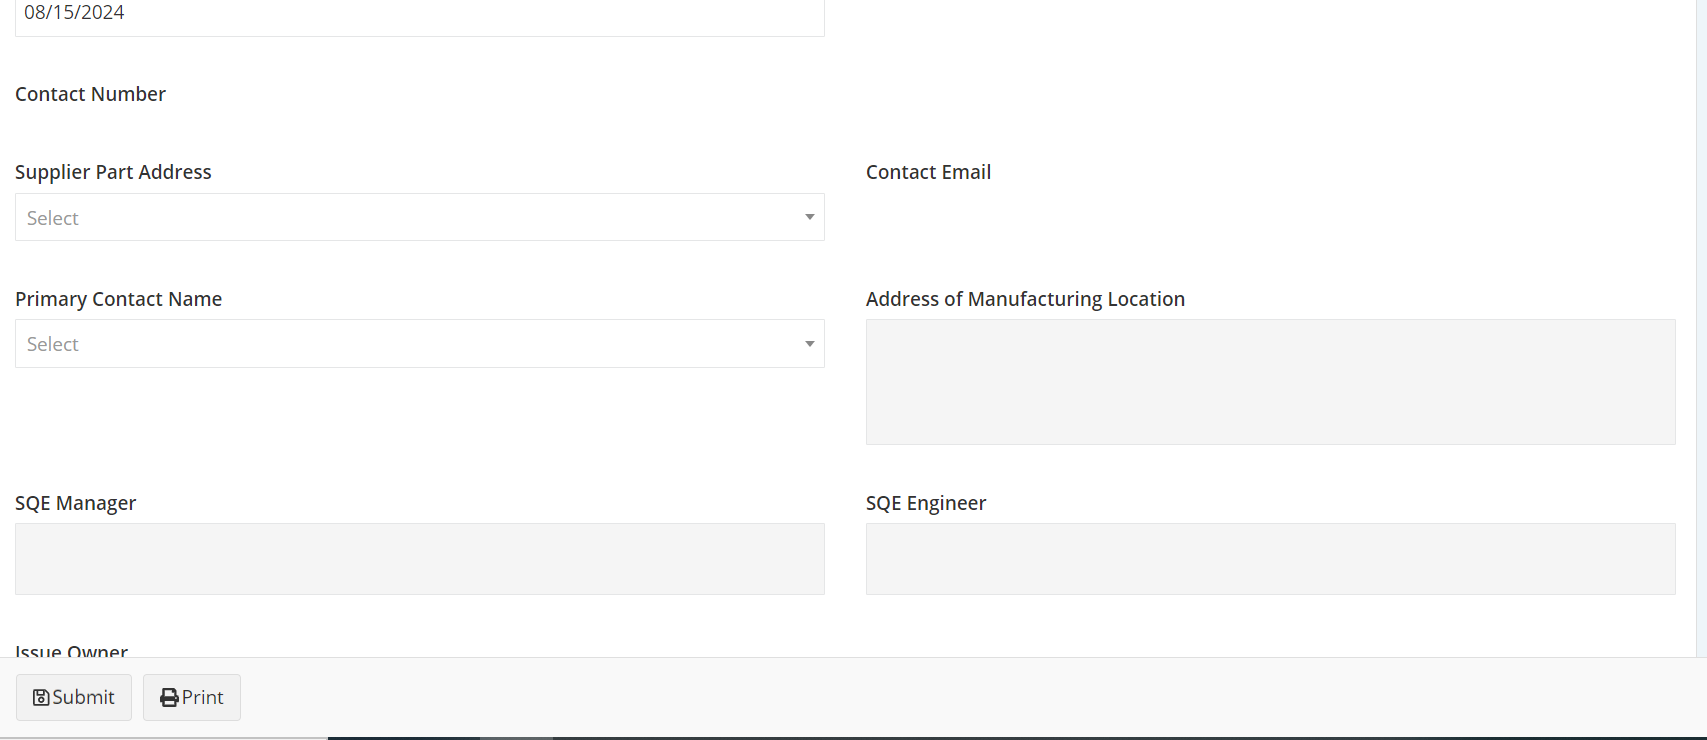Open the Primary Contact Name dropdown

coord(420,344)
